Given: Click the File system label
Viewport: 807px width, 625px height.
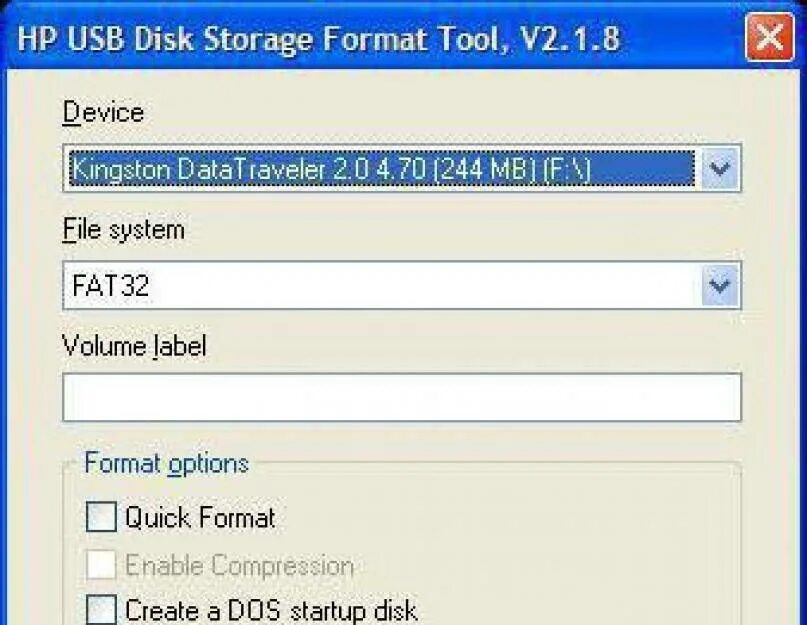Looking at the screenshot, I should point(123,229).
